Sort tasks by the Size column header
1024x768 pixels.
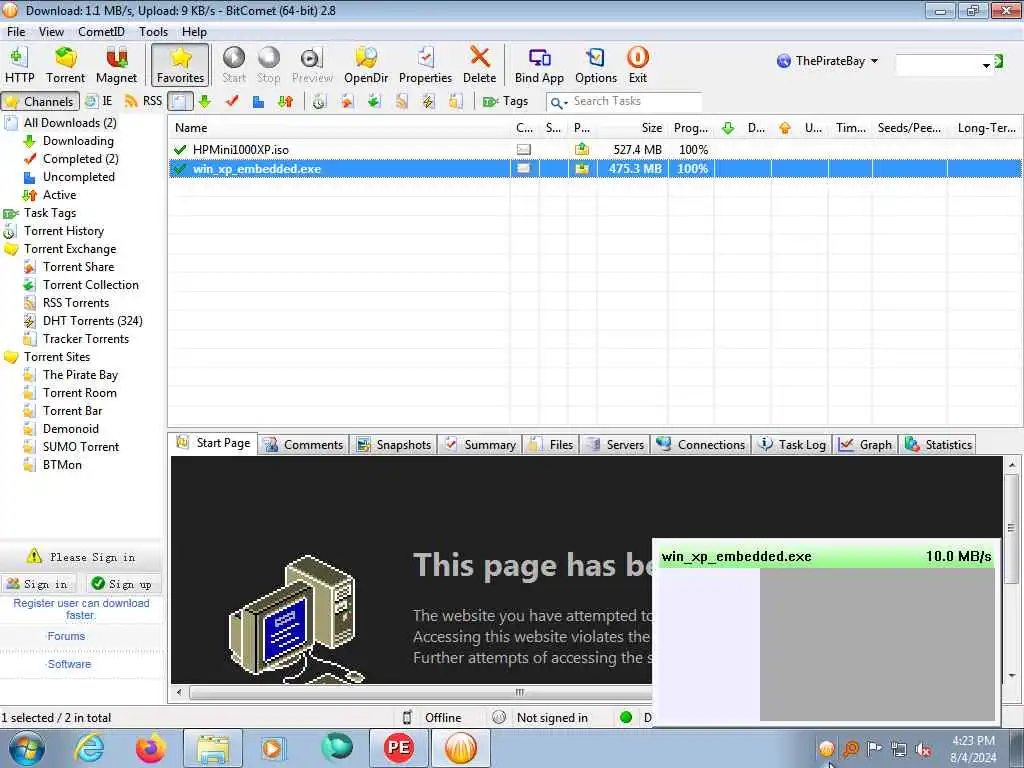632,128
